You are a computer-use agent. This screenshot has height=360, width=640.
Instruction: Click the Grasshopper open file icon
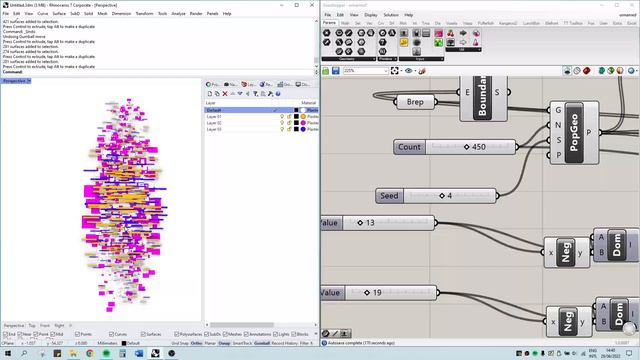pos(326,71)
